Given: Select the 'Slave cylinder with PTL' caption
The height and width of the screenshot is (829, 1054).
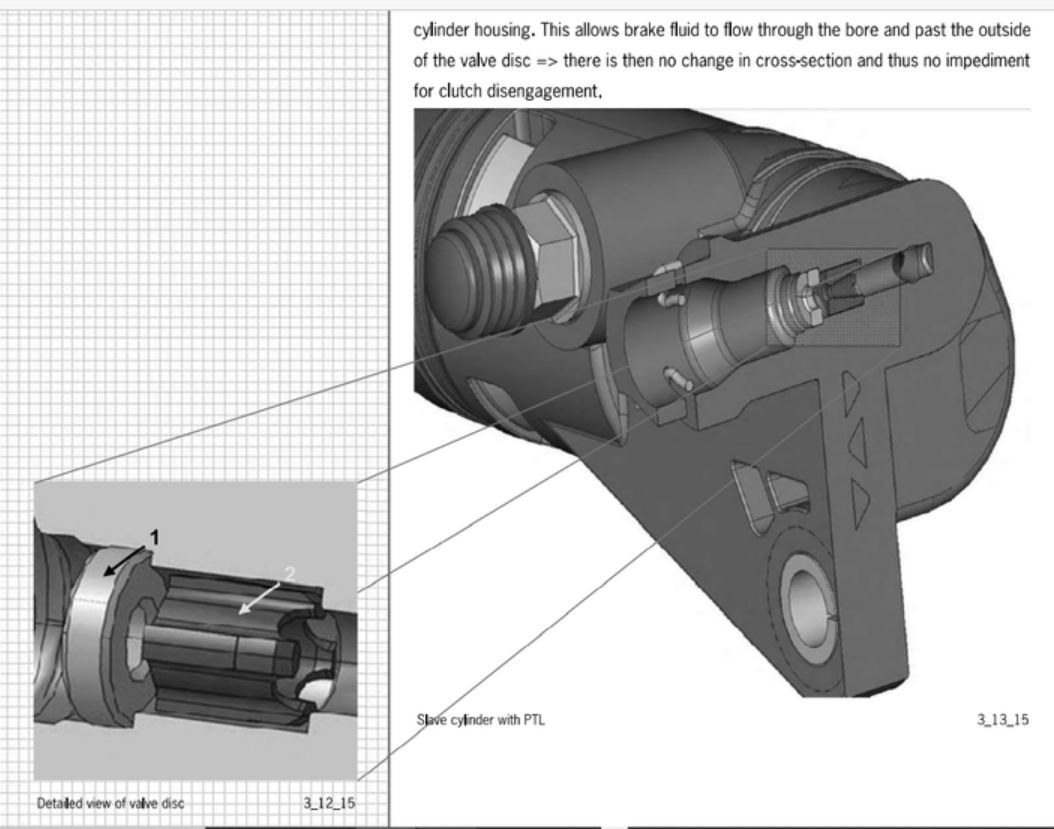Looking at the screenshot, I should tap(479, 719).
